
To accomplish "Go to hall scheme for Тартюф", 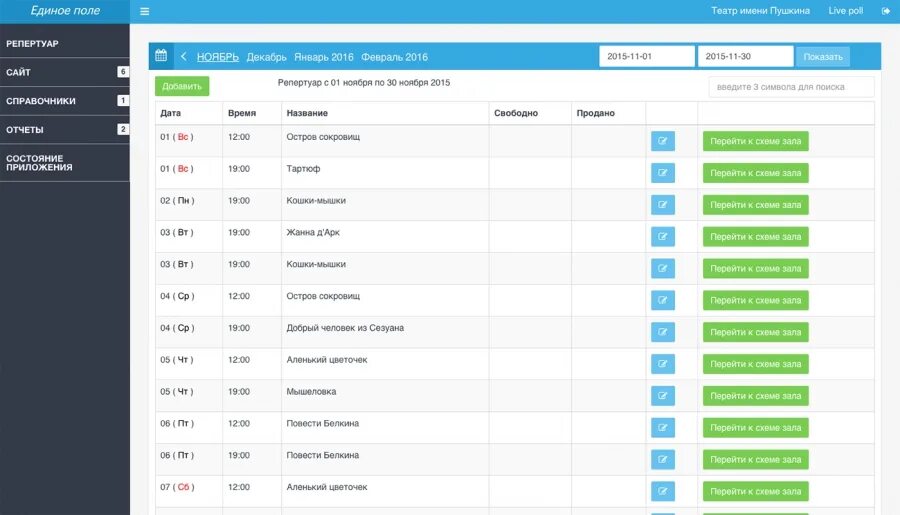I will point(755,173).
